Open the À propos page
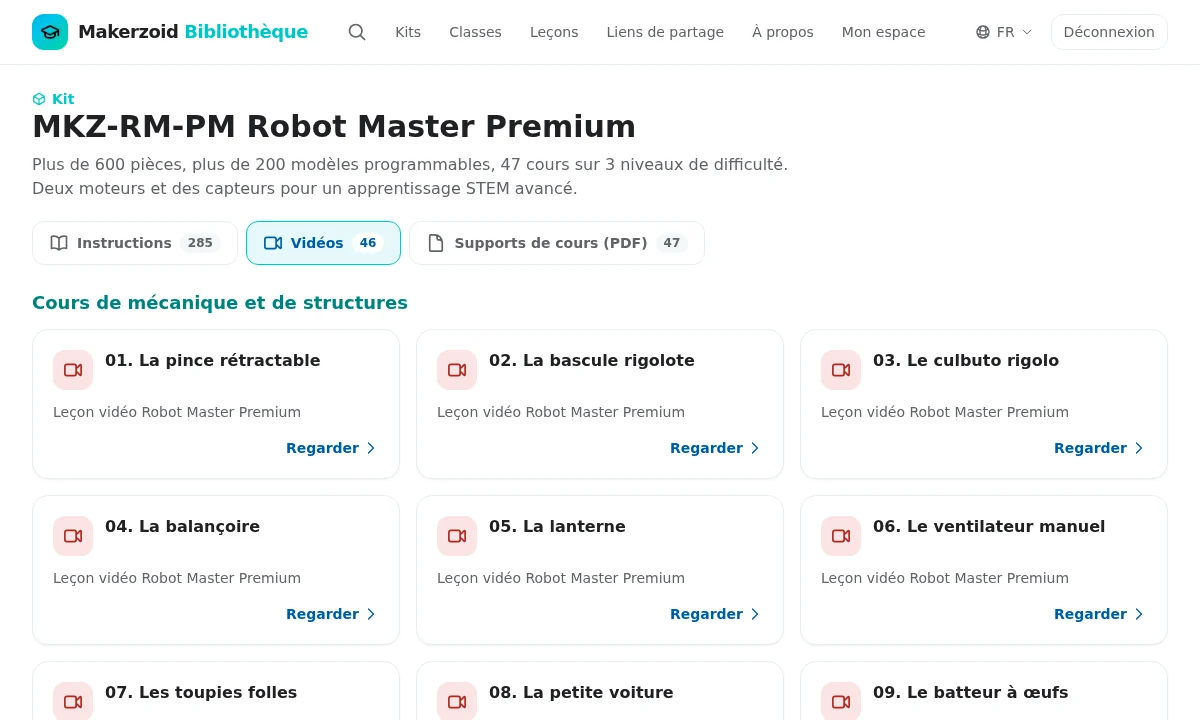The width and height of the screenshot is (1200, 720). coord(783,32)
